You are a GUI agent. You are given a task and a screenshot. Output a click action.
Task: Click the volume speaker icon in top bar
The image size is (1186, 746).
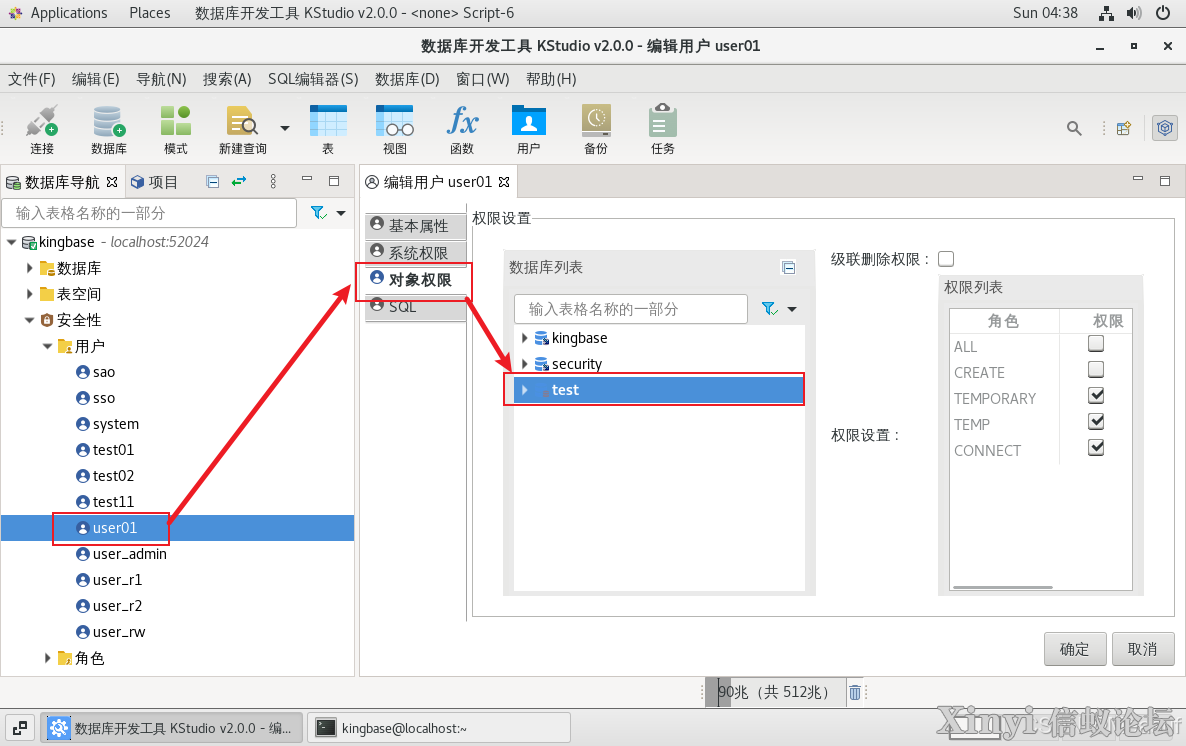click(1134, 13)
